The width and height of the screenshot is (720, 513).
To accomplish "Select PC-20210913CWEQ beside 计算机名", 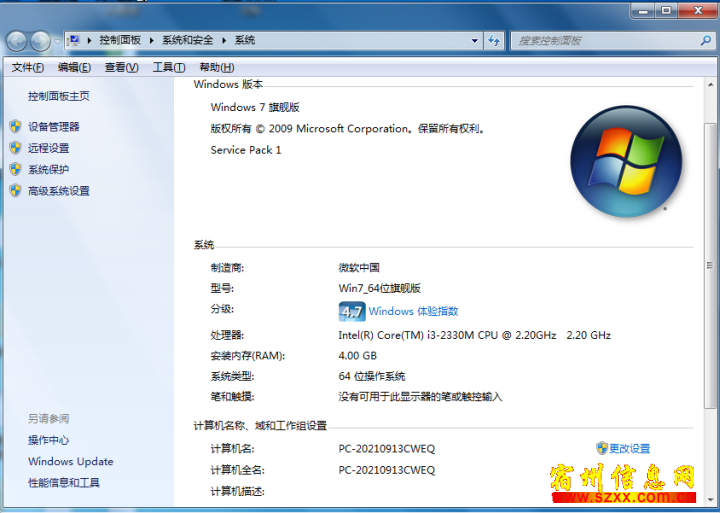I will point(387,449).
